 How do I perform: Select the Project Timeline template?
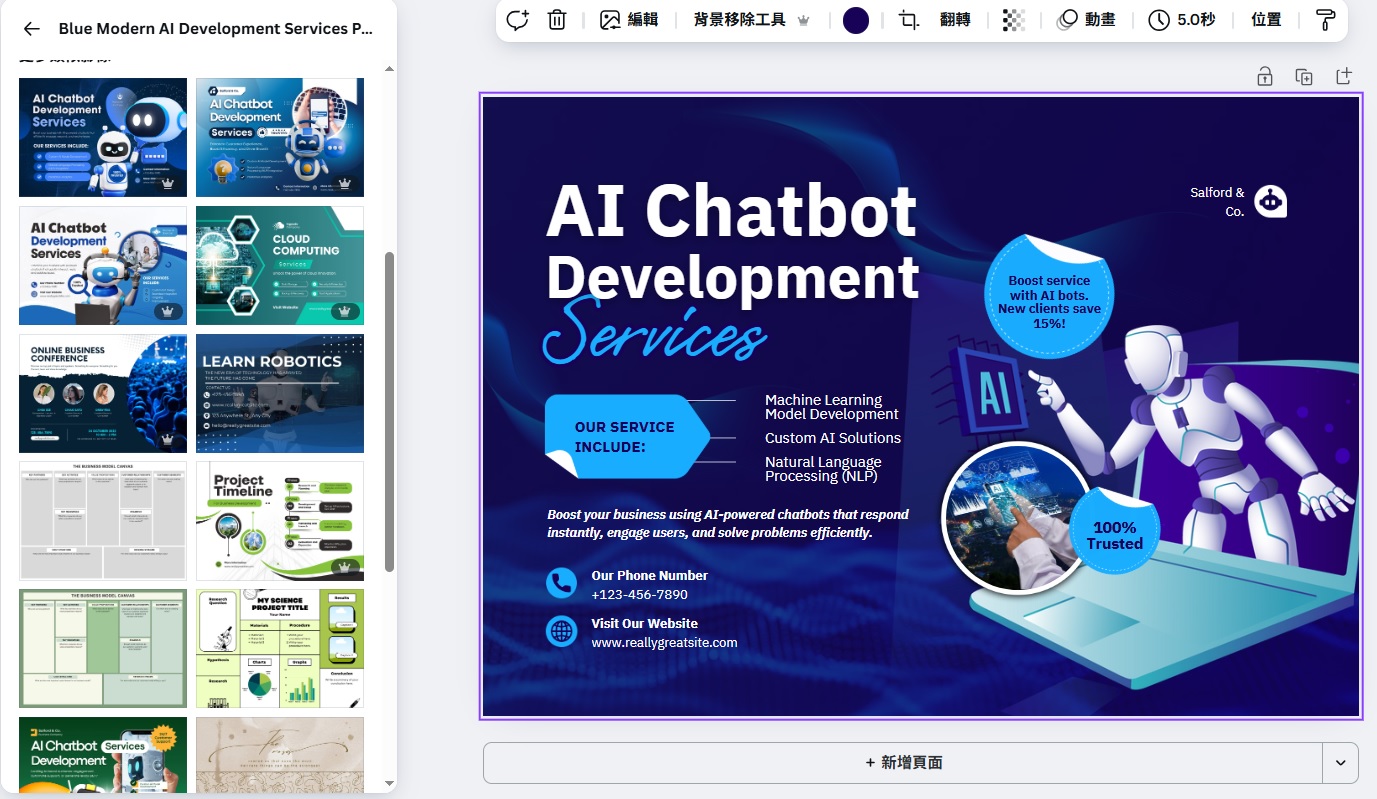280,521
